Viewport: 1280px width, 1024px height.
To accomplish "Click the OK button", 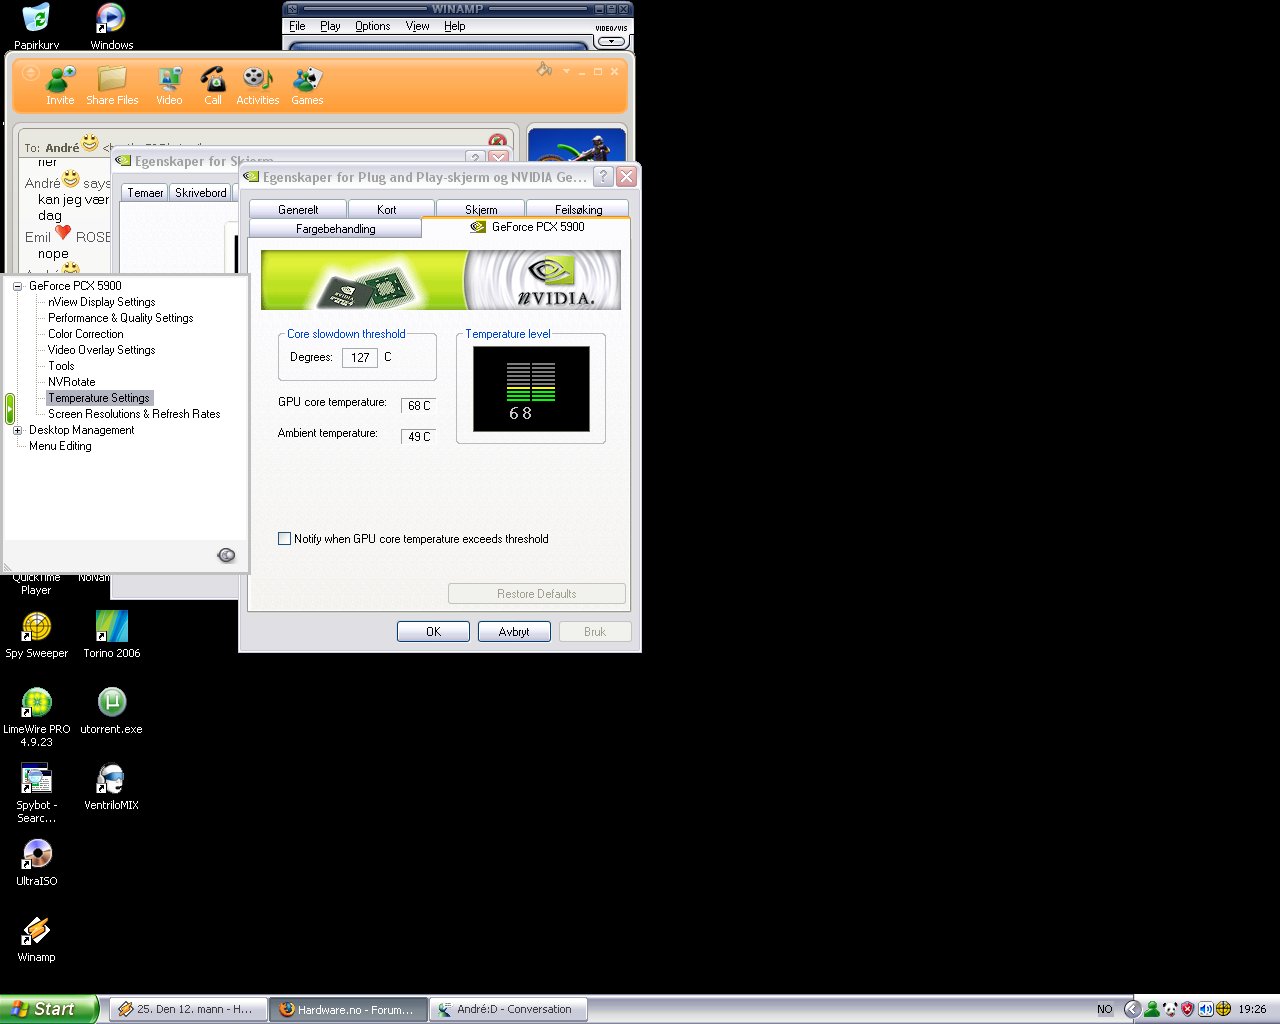I will point(433,632).
